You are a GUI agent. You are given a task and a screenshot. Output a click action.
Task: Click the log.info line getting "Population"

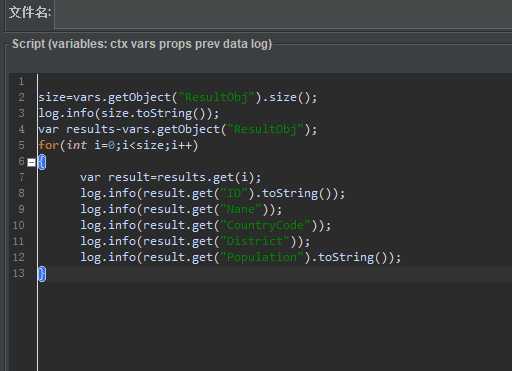coord(240,257)
